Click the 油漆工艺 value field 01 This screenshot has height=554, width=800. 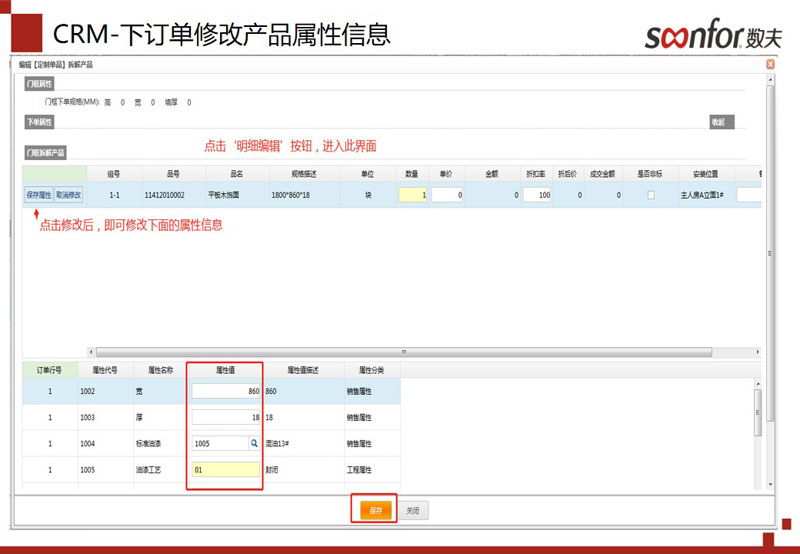click(226, 468)
